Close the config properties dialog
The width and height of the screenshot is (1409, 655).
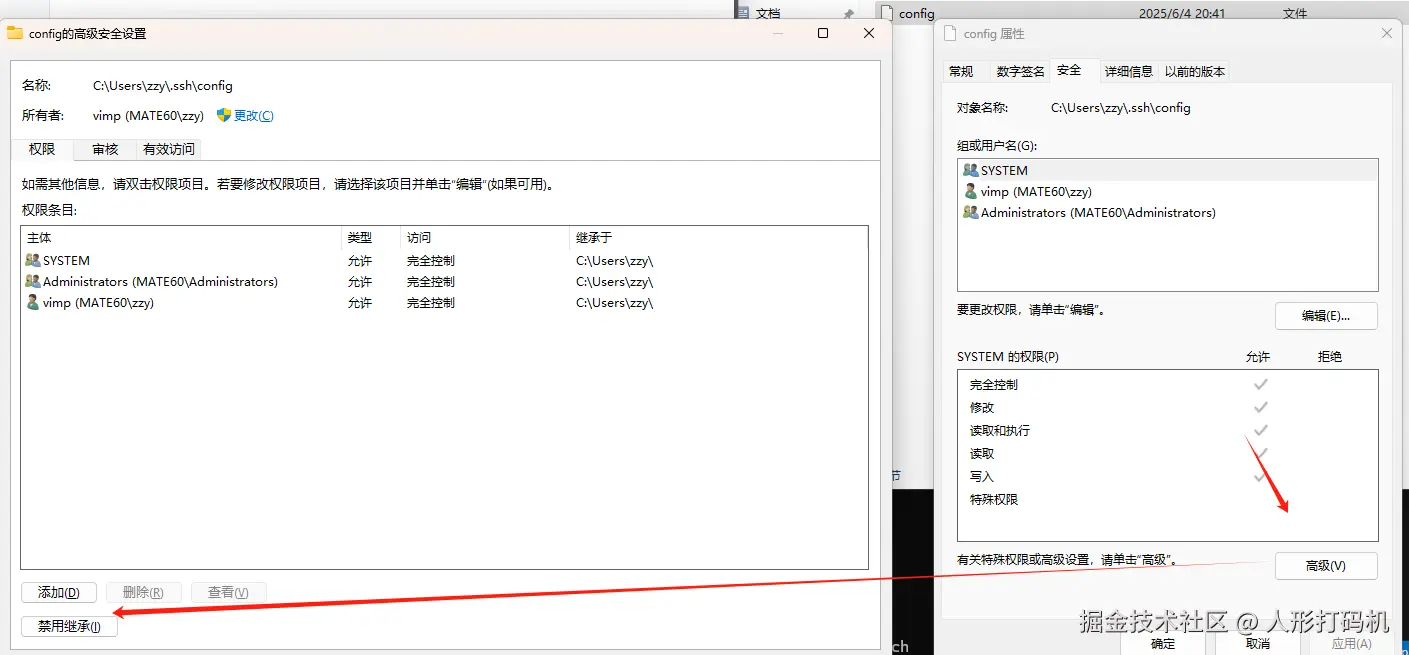[x=1386, y=33]
